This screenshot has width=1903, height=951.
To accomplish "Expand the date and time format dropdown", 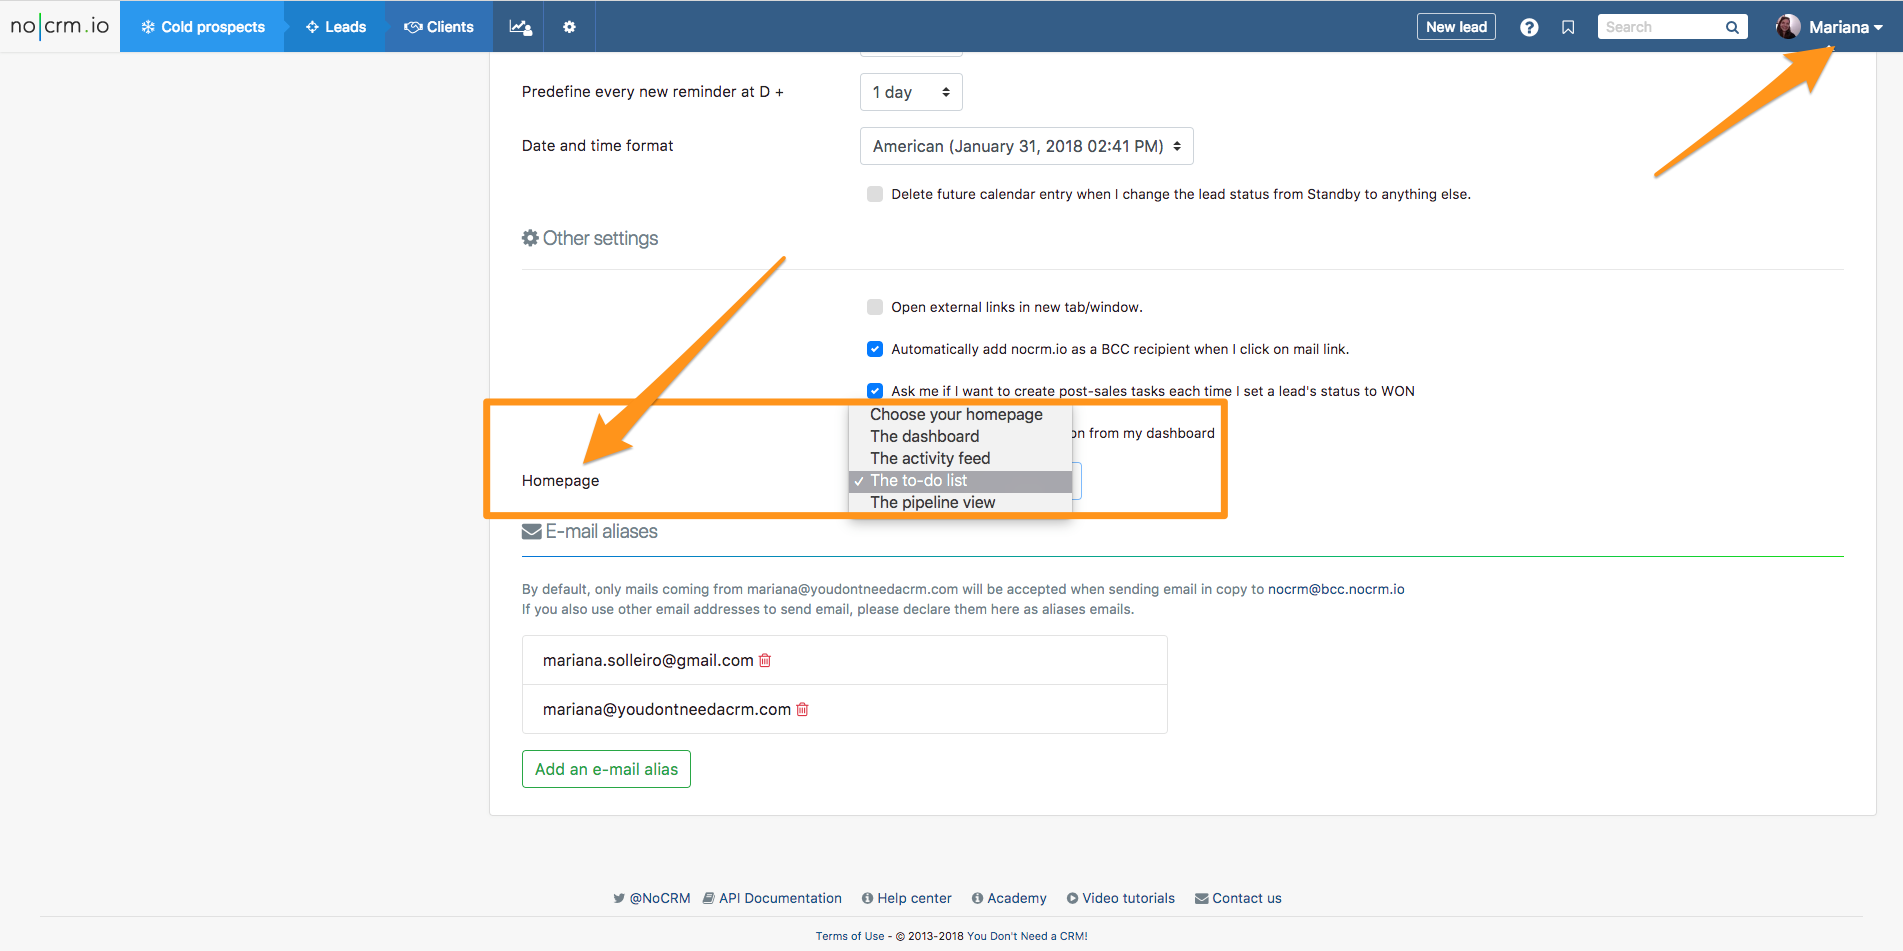I will click(1026, 146).
